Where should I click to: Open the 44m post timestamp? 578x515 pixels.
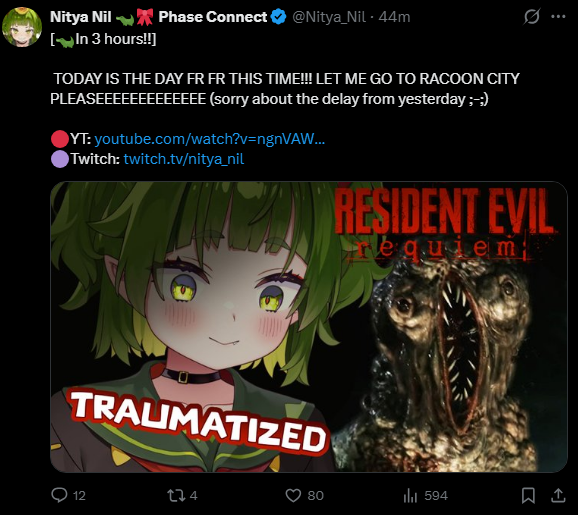click(x=394, y=17)
